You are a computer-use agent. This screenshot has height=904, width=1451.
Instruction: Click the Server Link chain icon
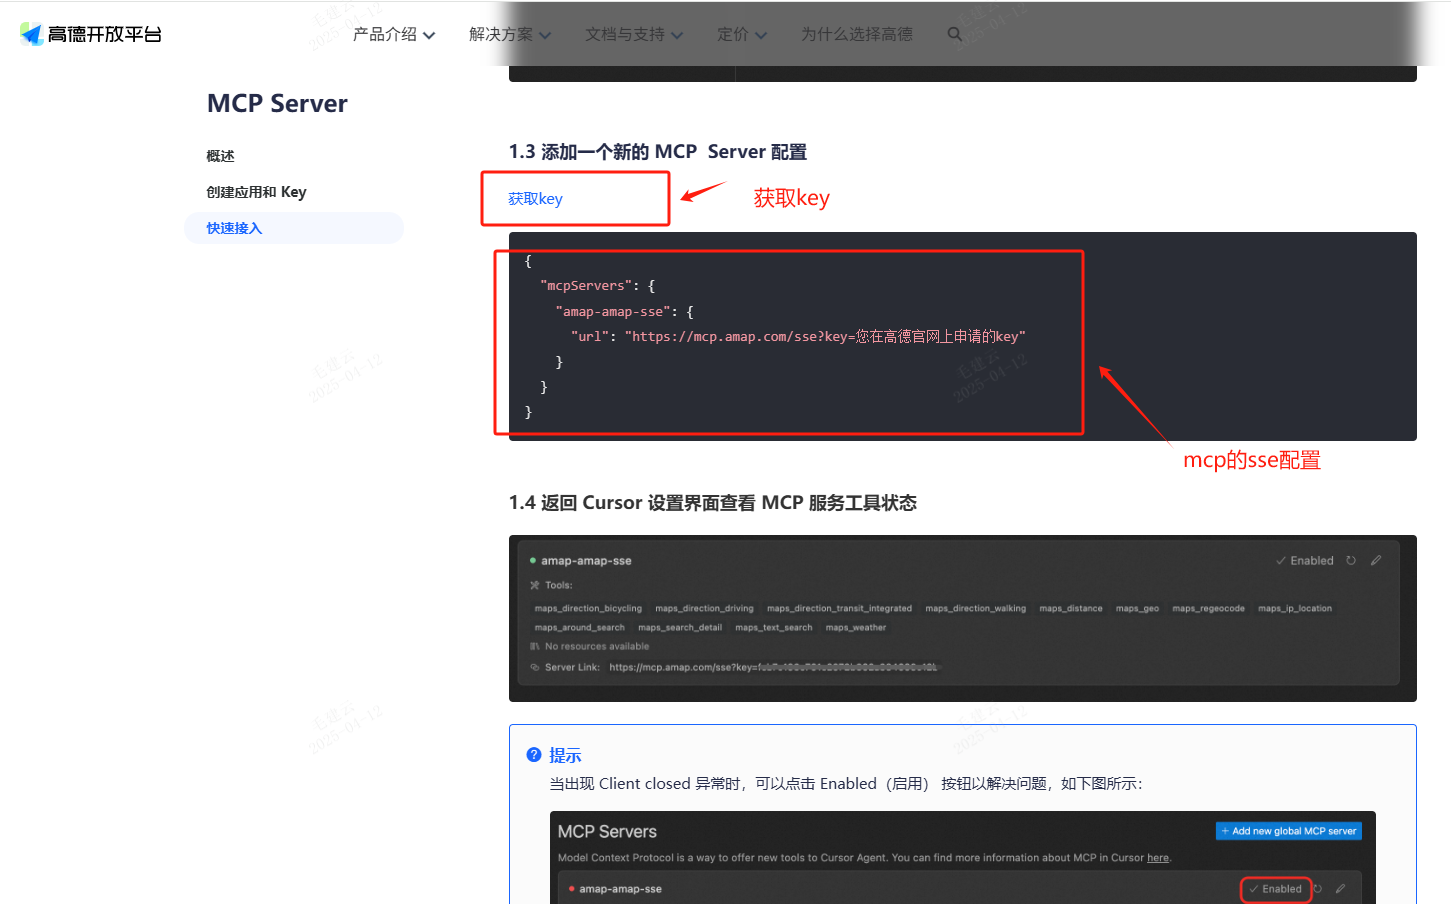(535, 667)
